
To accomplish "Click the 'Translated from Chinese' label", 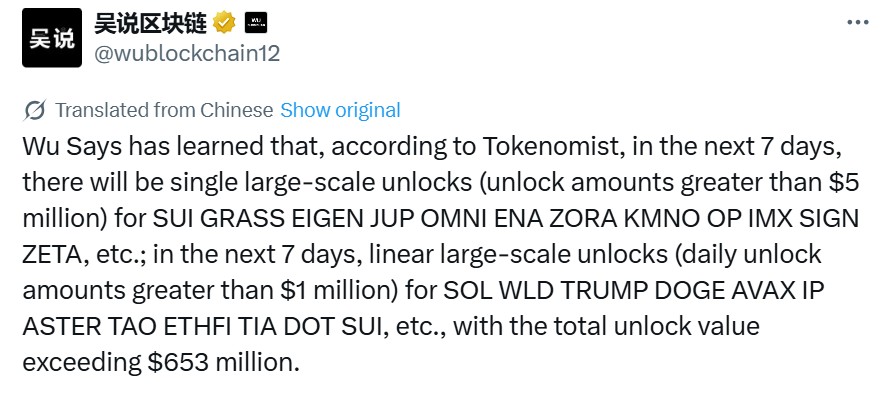I will click(x=164, y=110).
